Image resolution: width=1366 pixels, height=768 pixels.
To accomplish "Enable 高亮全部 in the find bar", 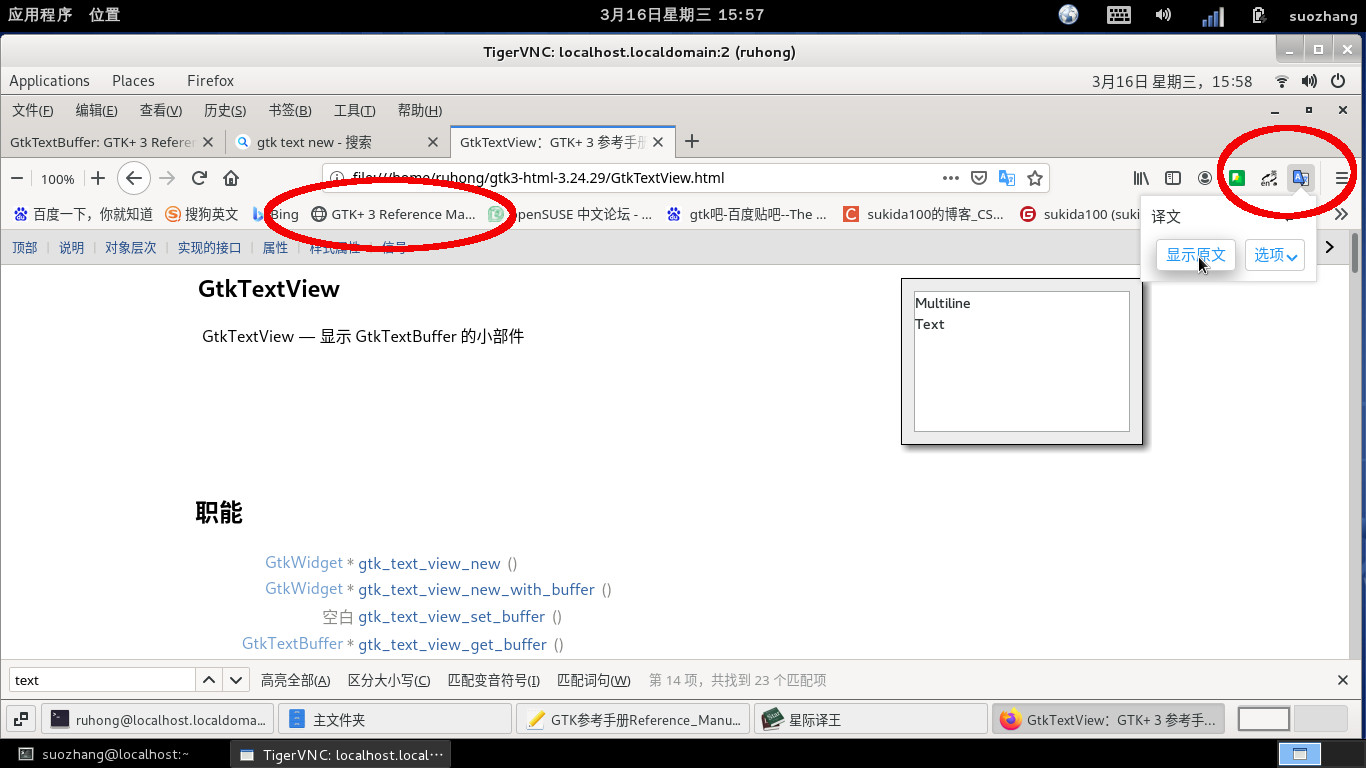I will pos(294,679).
